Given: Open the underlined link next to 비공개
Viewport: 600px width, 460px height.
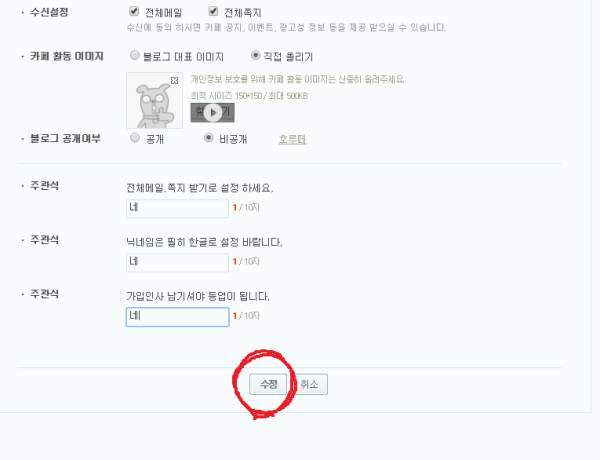Looking at the screenshot, I should coord(292,139).
